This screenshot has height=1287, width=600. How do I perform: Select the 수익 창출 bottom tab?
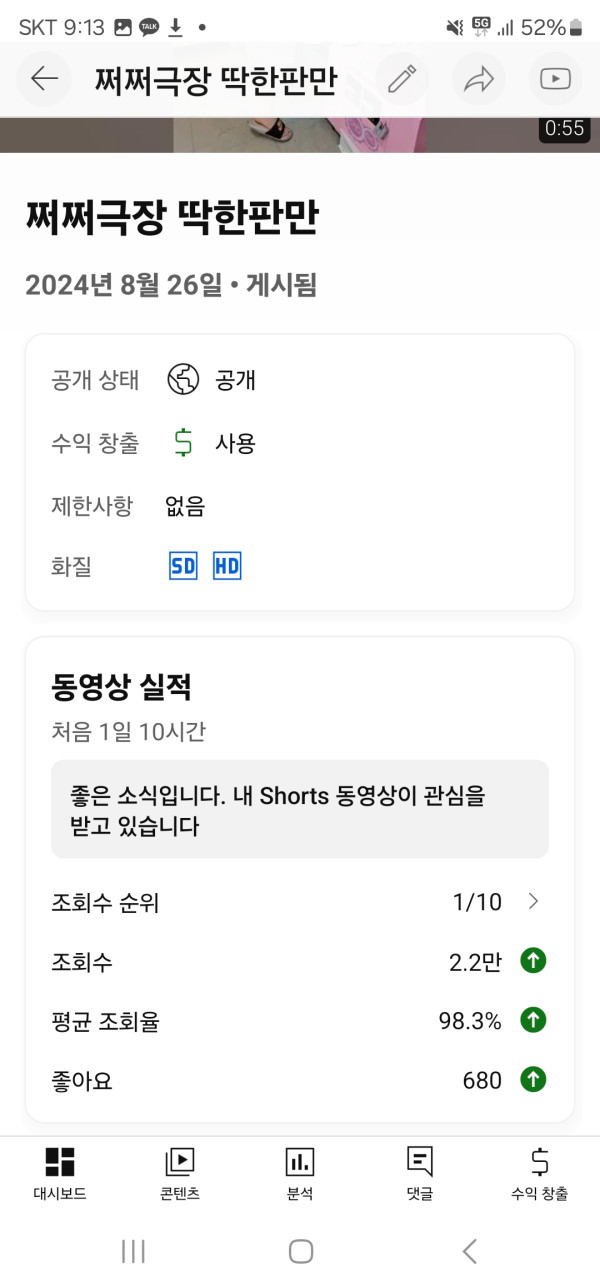tap(540, 1173)
